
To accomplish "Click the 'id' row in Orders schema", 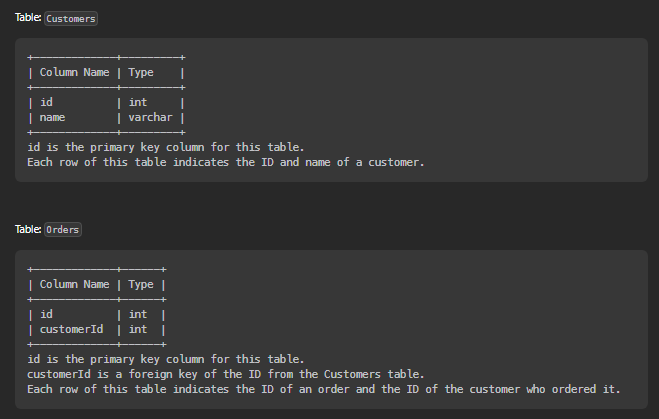I will pyautogui.click(x=97, y=314).
